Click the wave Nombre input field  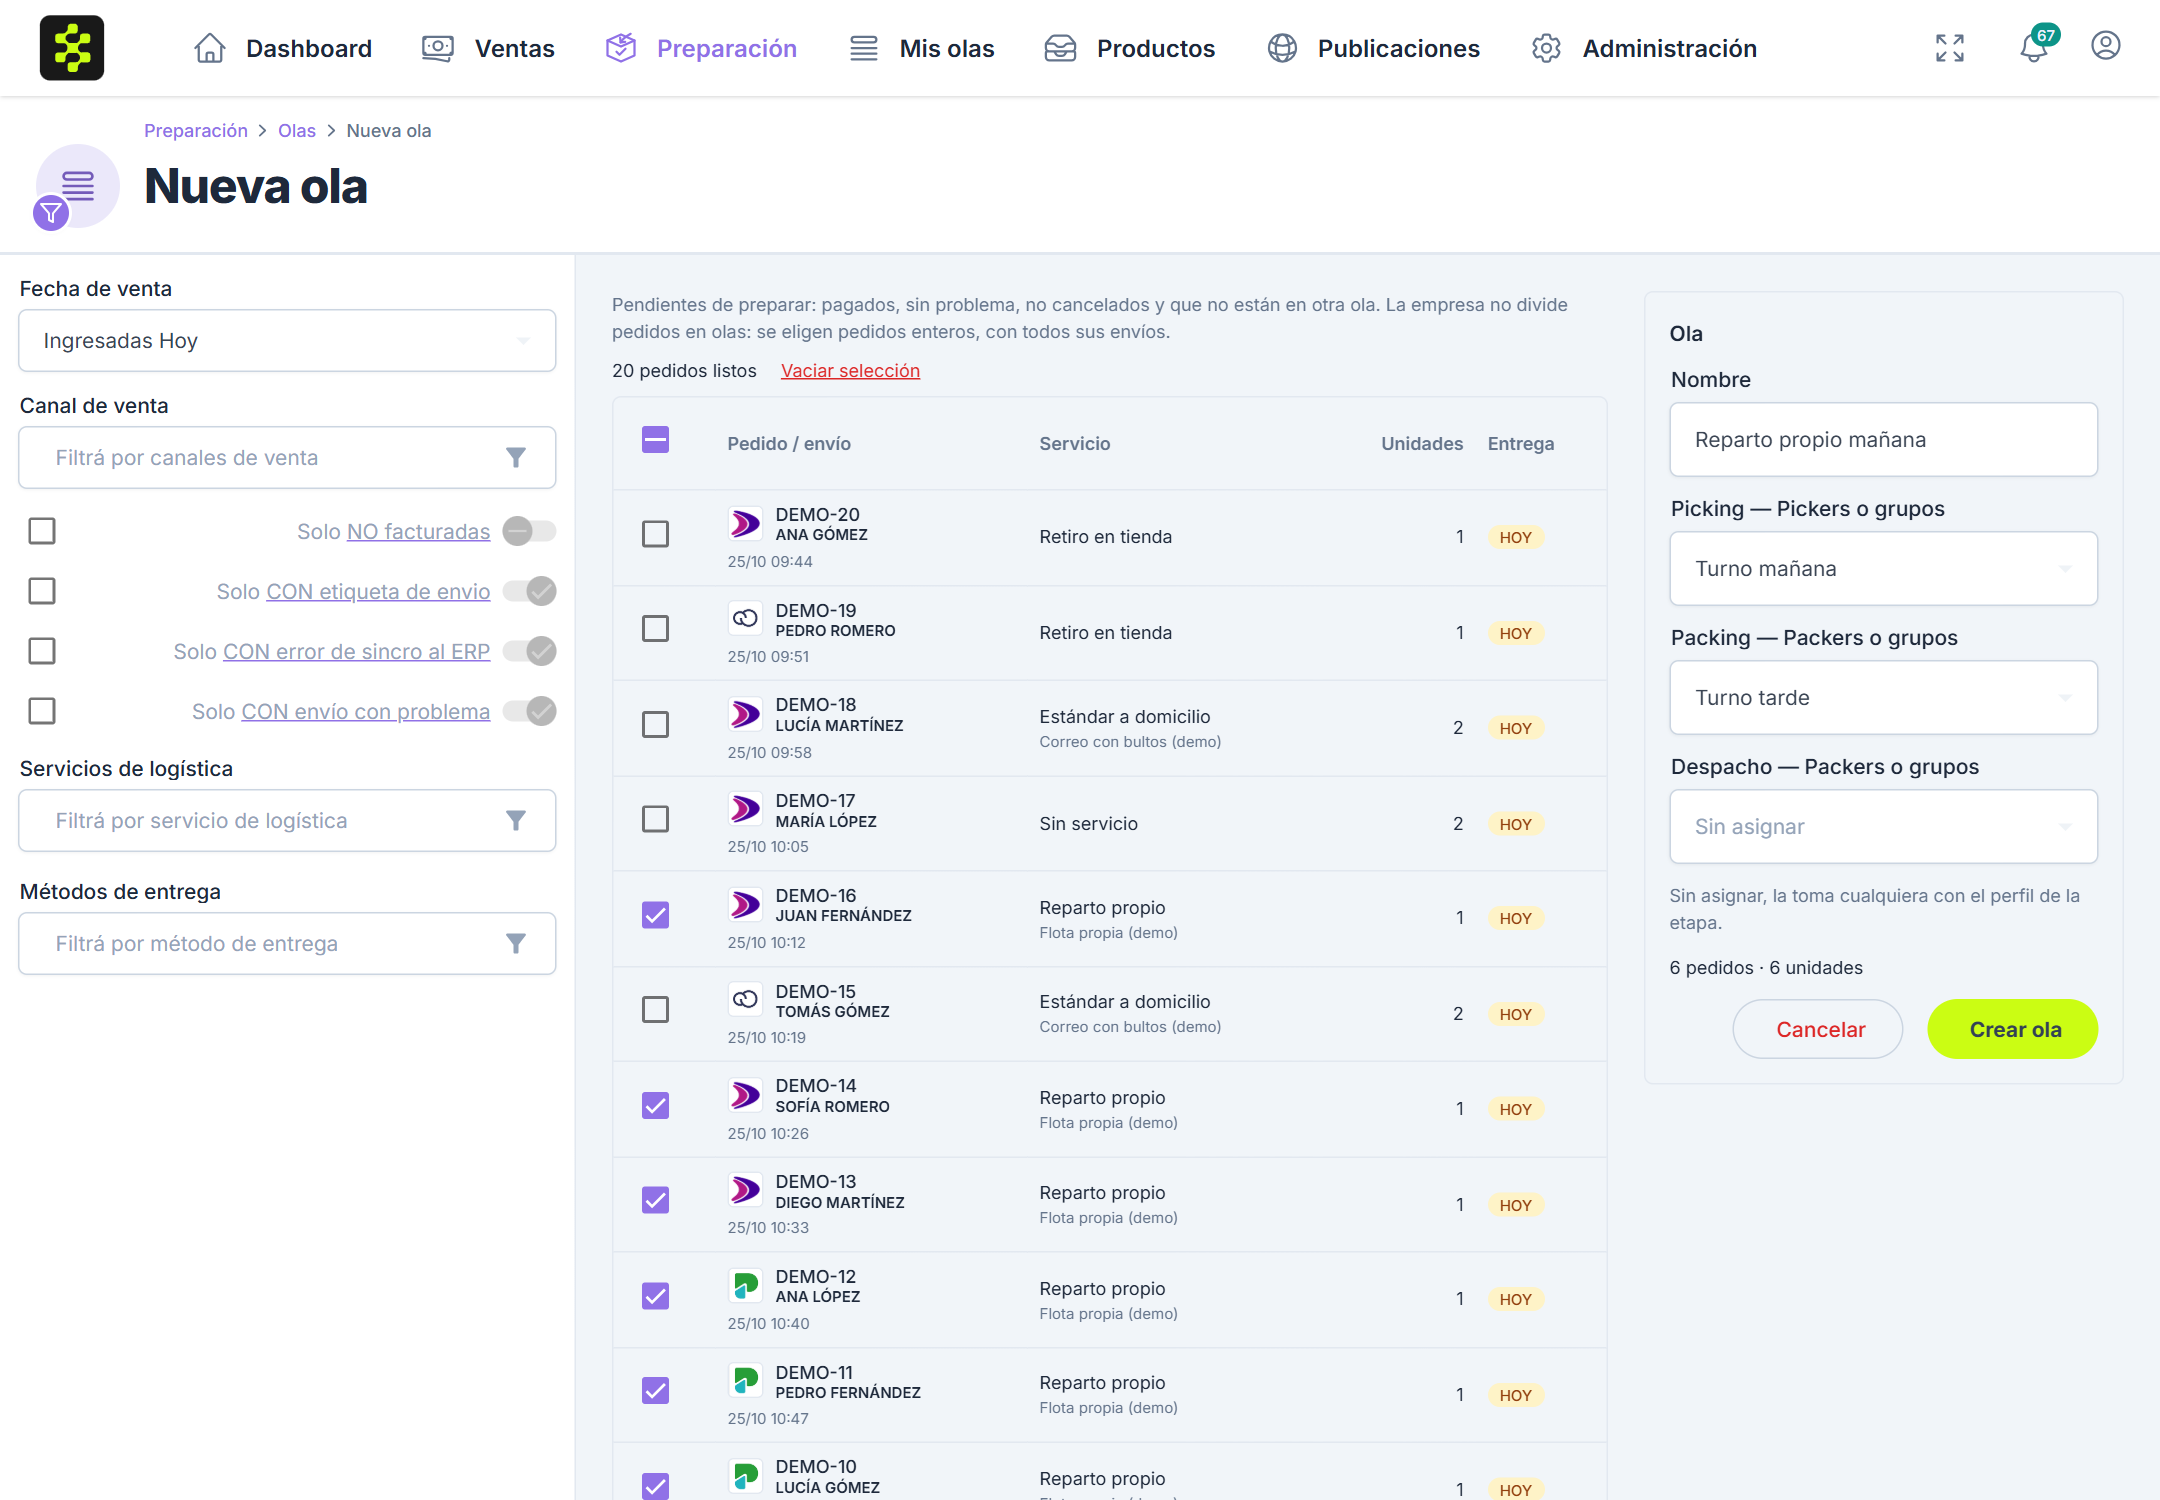(1883, 440)
